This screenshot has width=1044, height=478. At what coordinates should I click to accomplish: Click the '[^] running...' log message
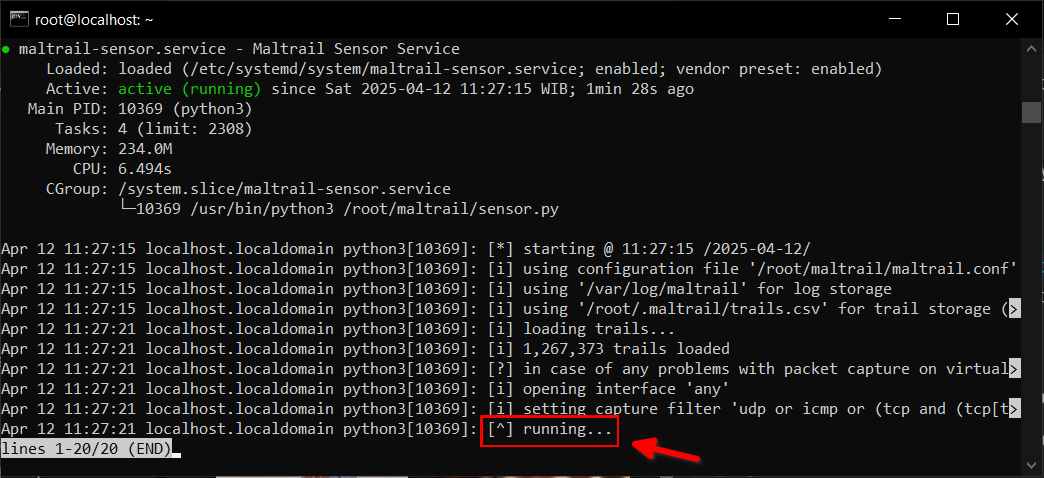click(x=549, y=429)
